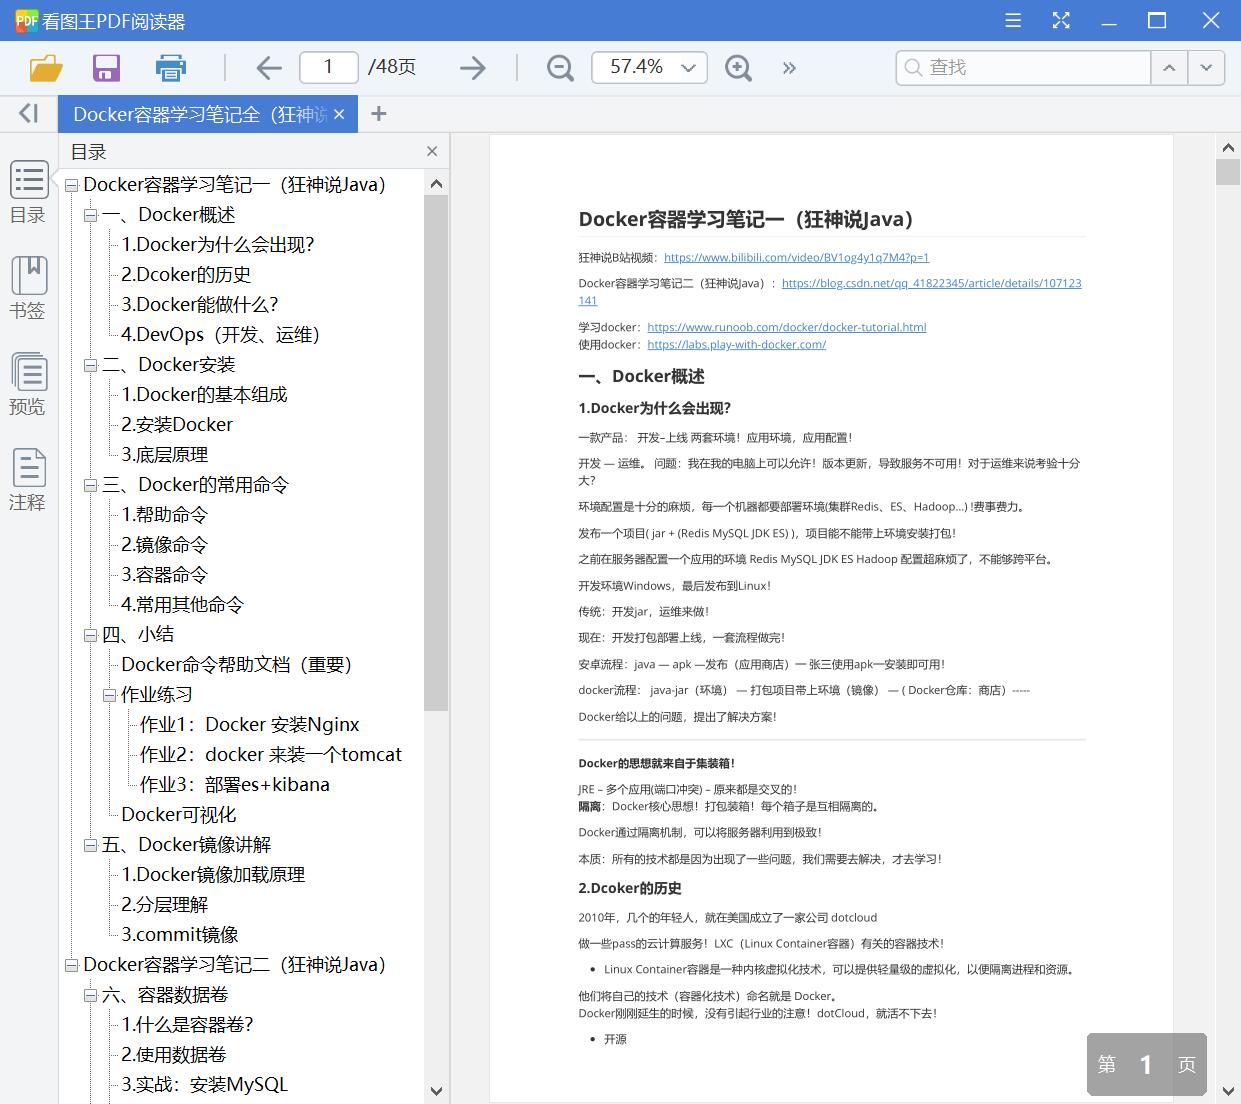1241x1104 pixels.
Task: Jump to 3.底层原理 entry
Action: (165, 455)
